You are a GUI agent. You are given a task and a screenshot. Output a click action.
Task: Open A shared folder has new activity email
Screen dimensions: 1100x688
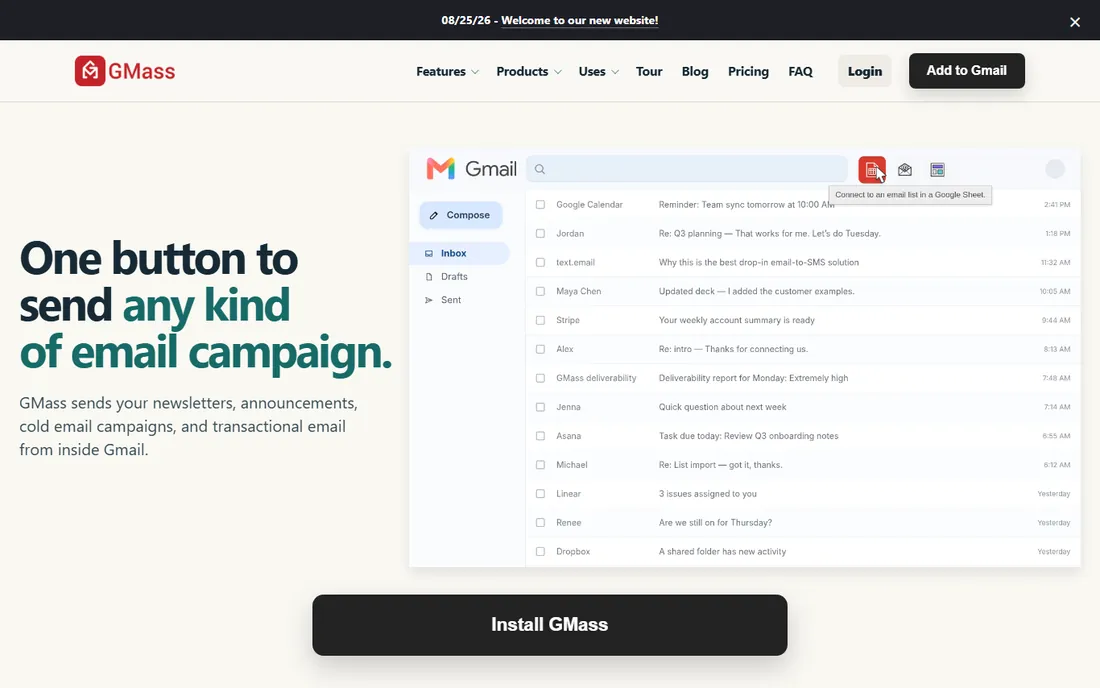(722, 551)
